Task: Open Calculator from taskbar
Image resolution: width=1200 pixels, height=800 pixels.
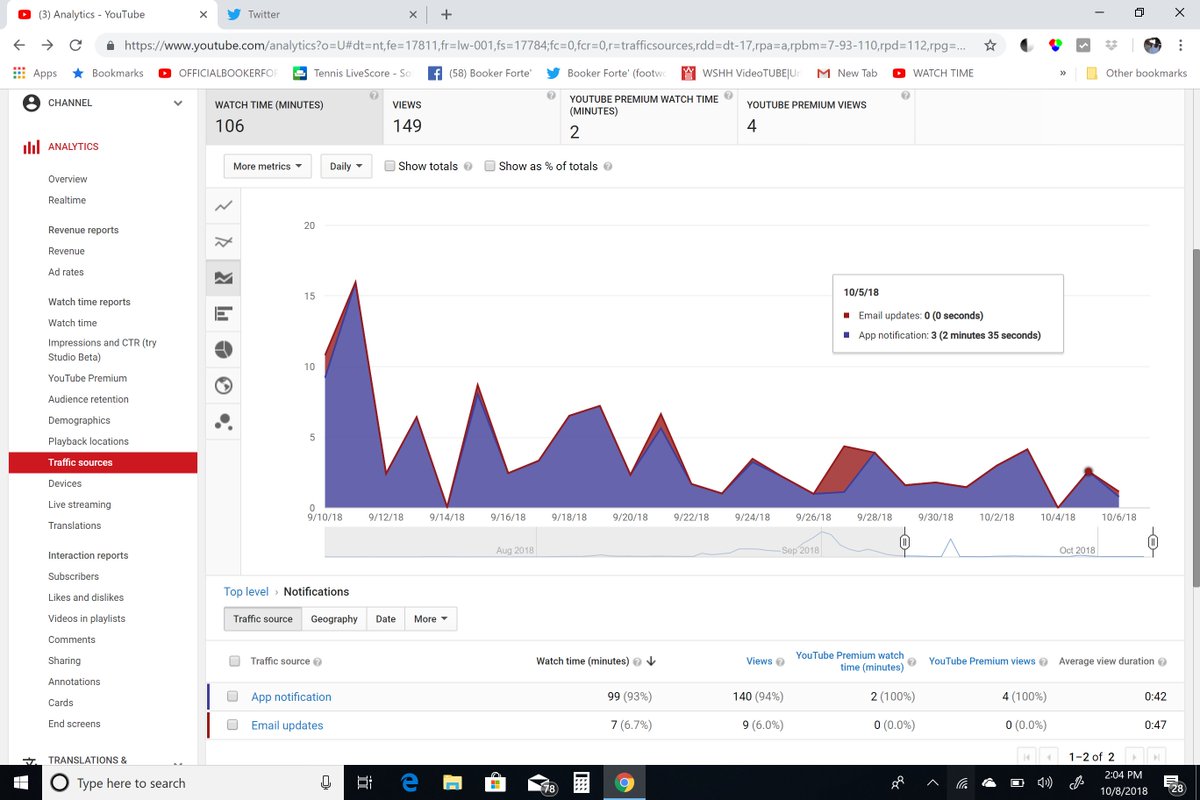Action: tap(581, 782)
